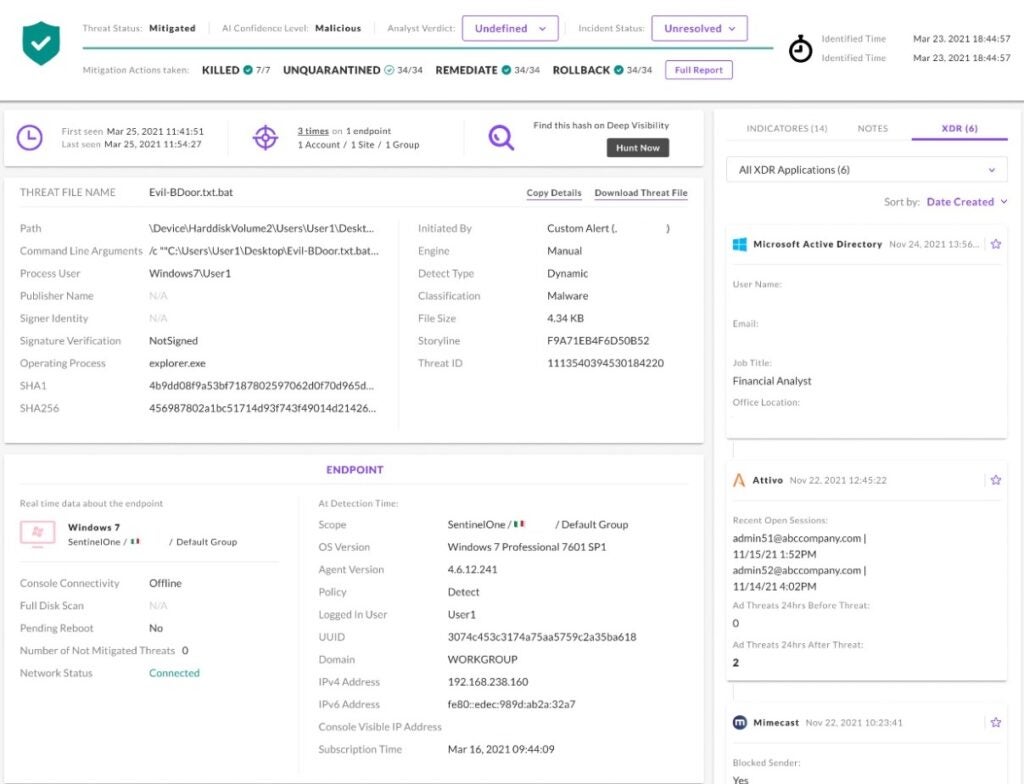This screenshot has width=1024, height=784.
Task: Click the Custom Alert initiated-by value
Action: 608,229
